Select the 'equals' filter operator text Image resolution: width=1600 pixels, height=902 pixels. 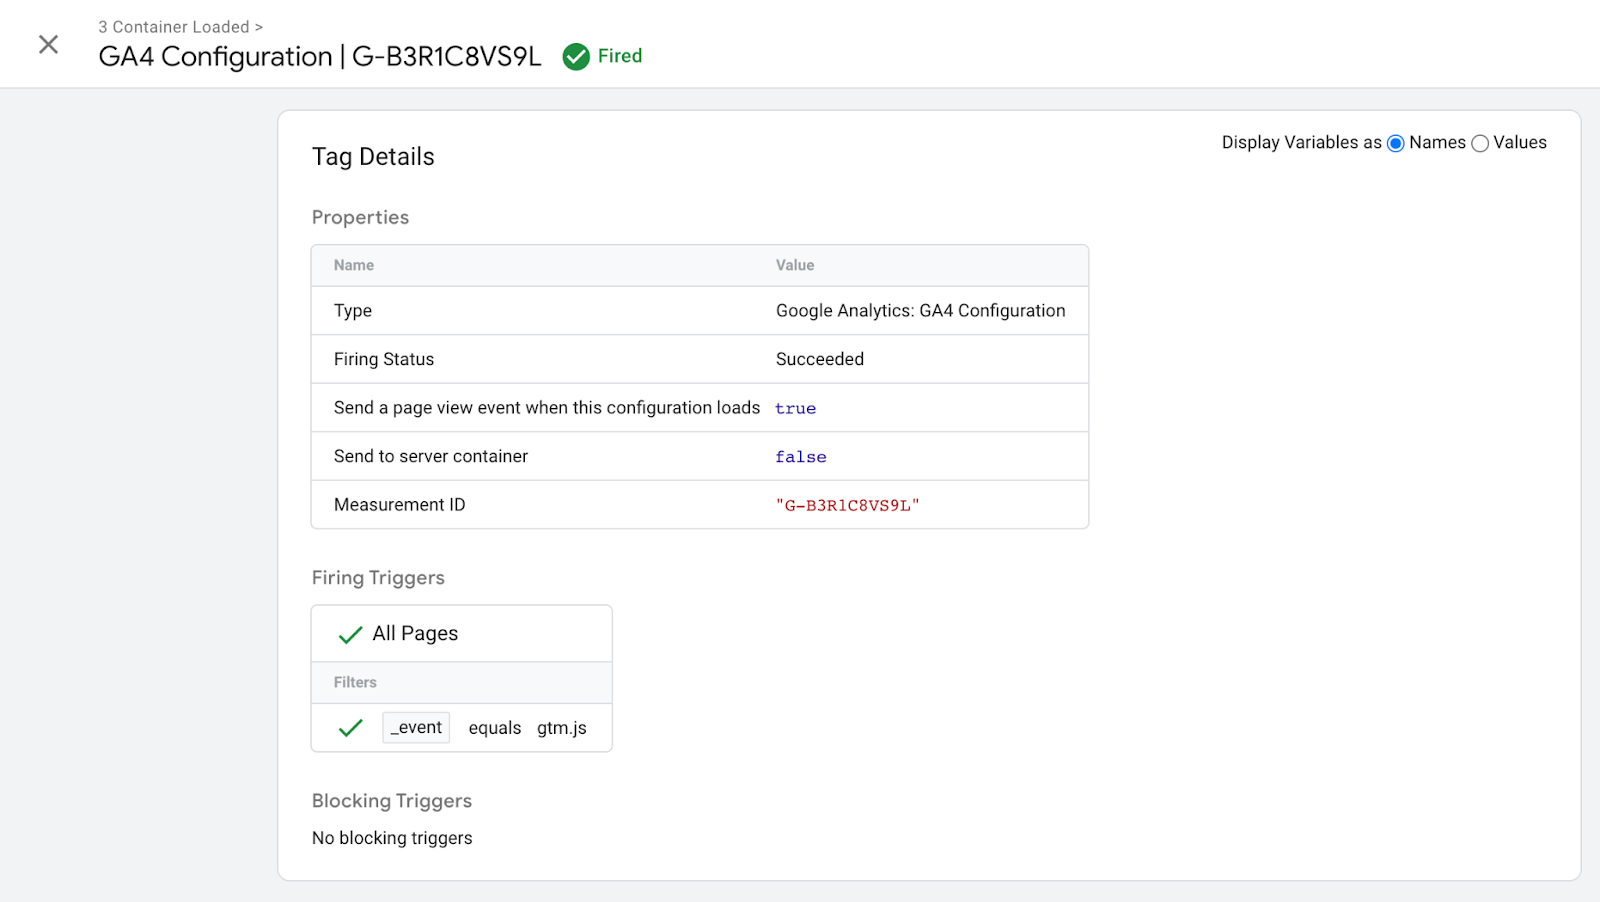point(495,728)
